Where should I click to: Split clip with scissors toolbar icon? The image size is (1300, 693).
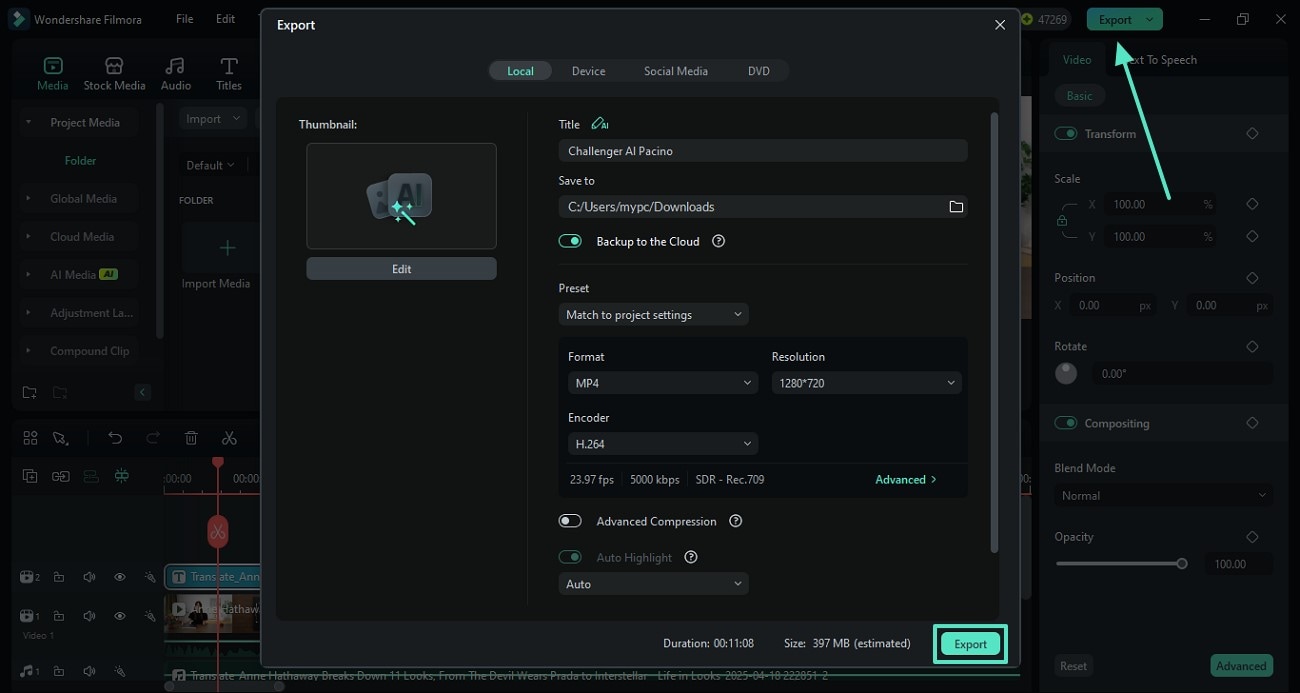click(229, 438)
